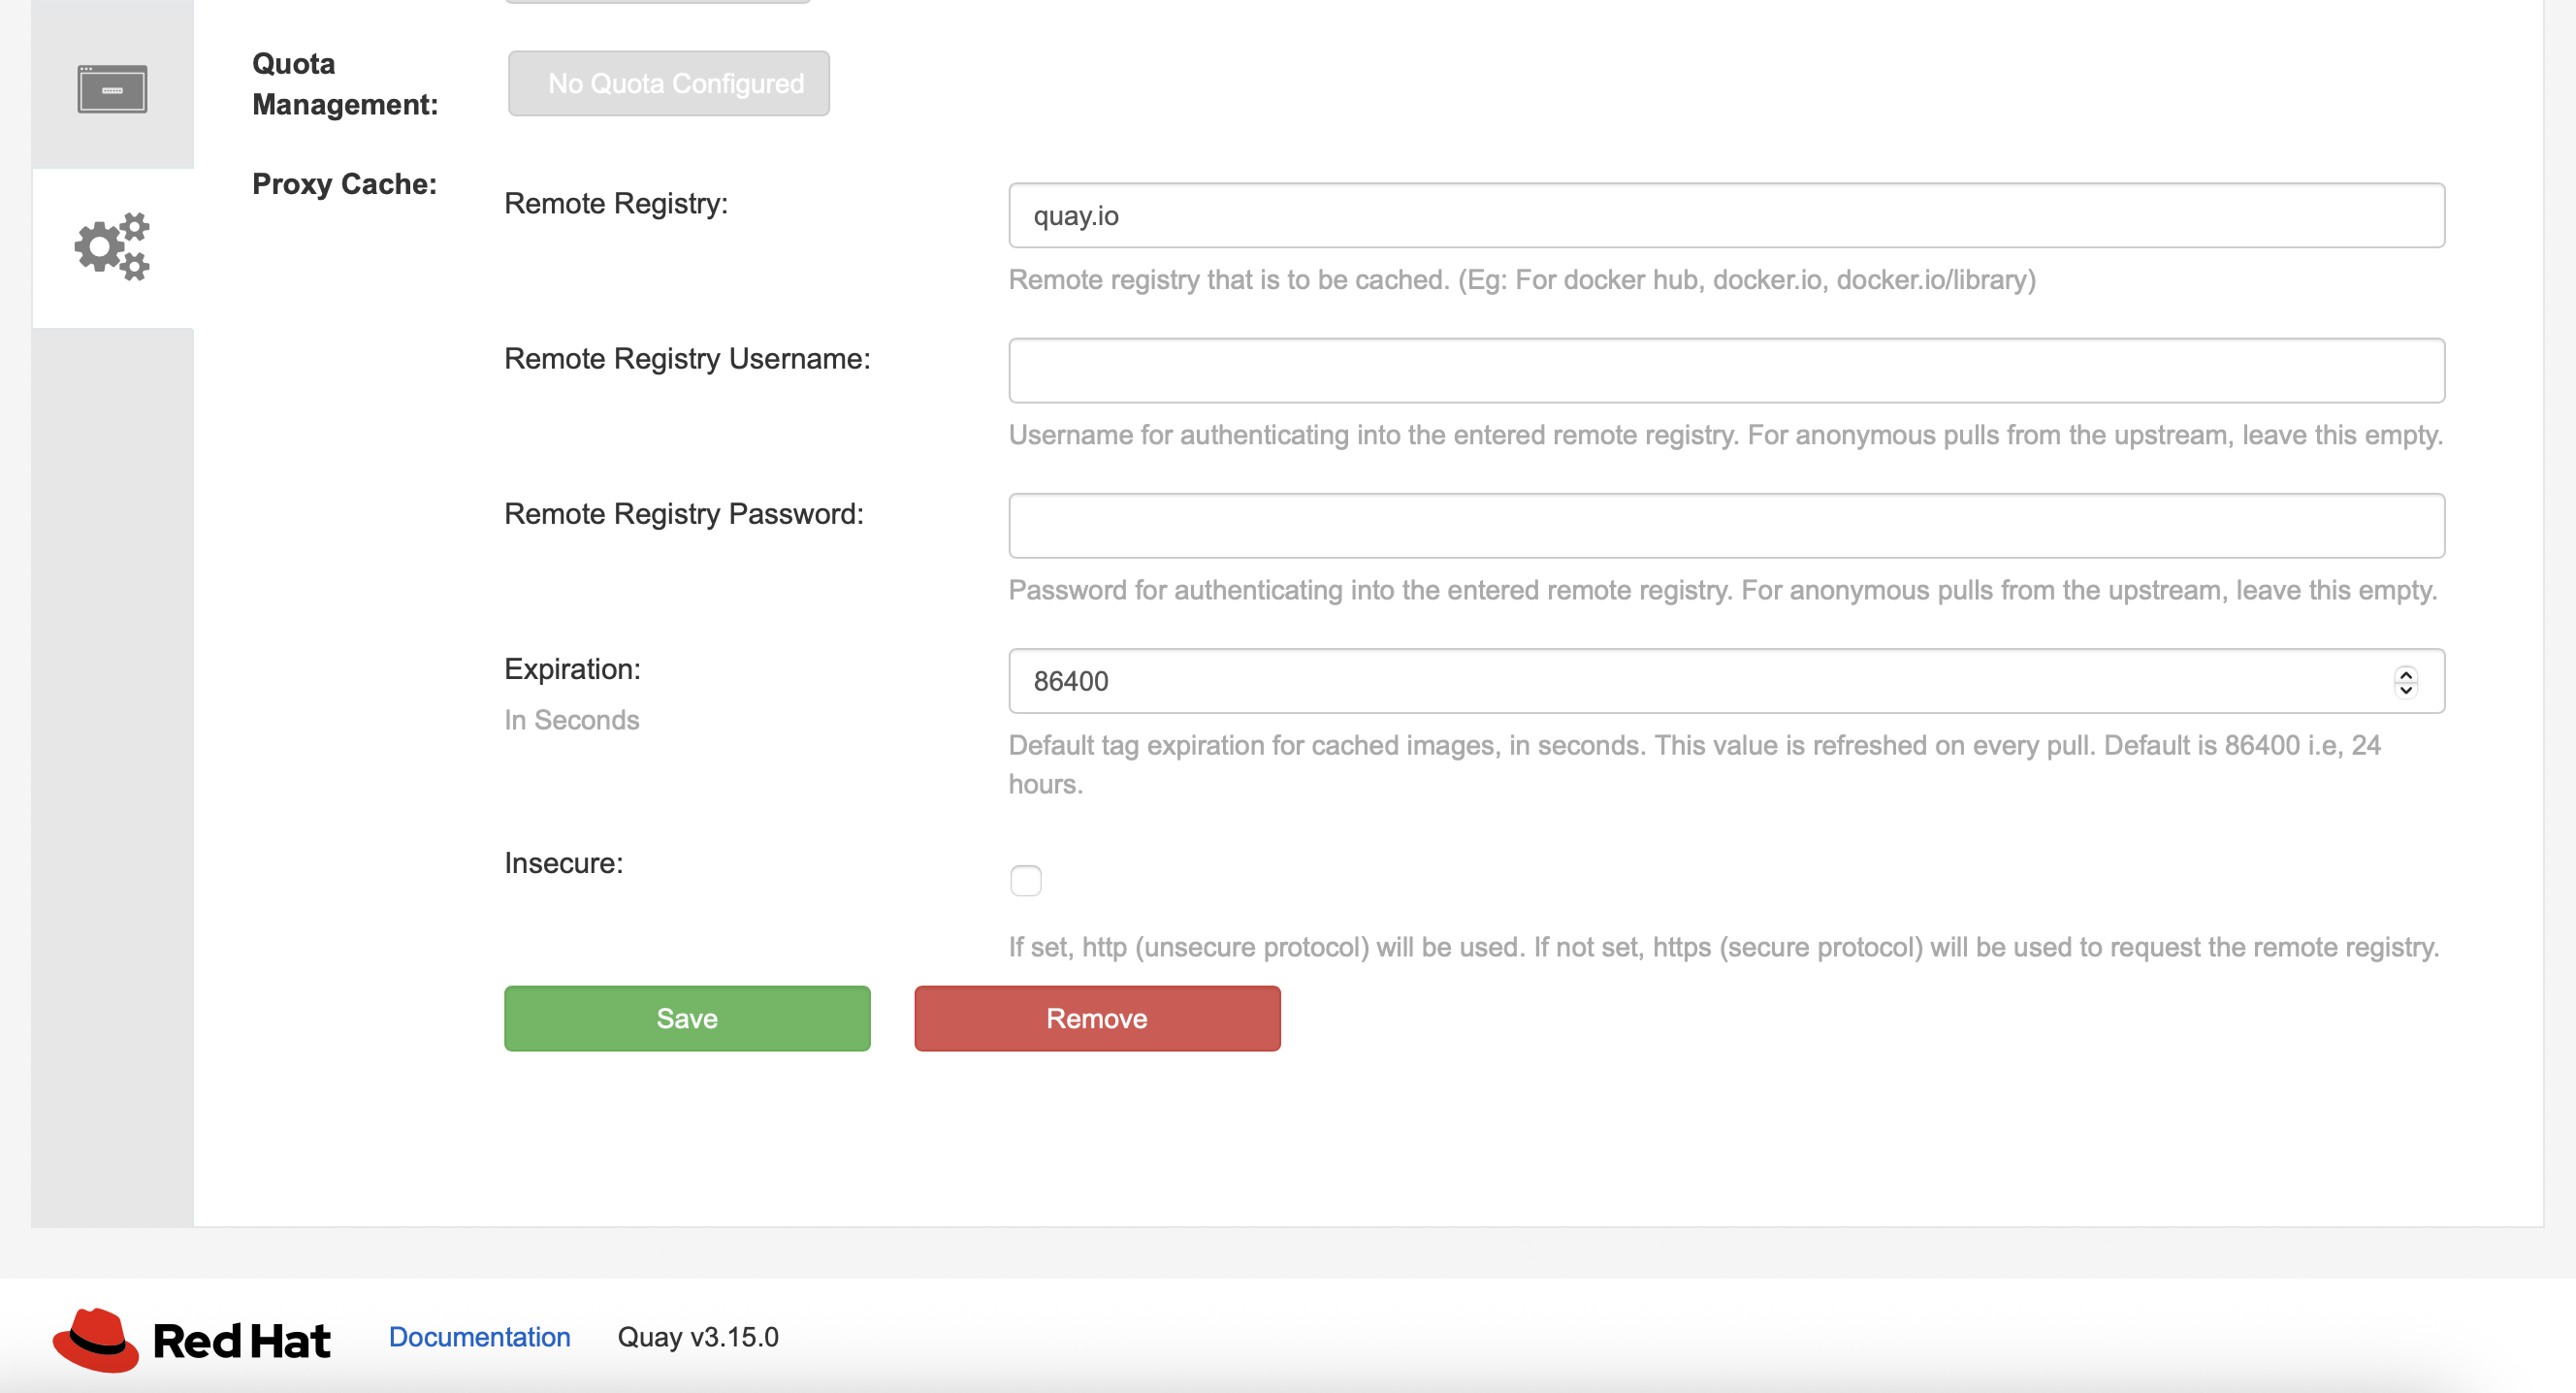Click the Remote Registry Username input field
Image resolution: width=2576 pixels, height=1393 pixels.
pyautogui.click(x=1726, y=370)
